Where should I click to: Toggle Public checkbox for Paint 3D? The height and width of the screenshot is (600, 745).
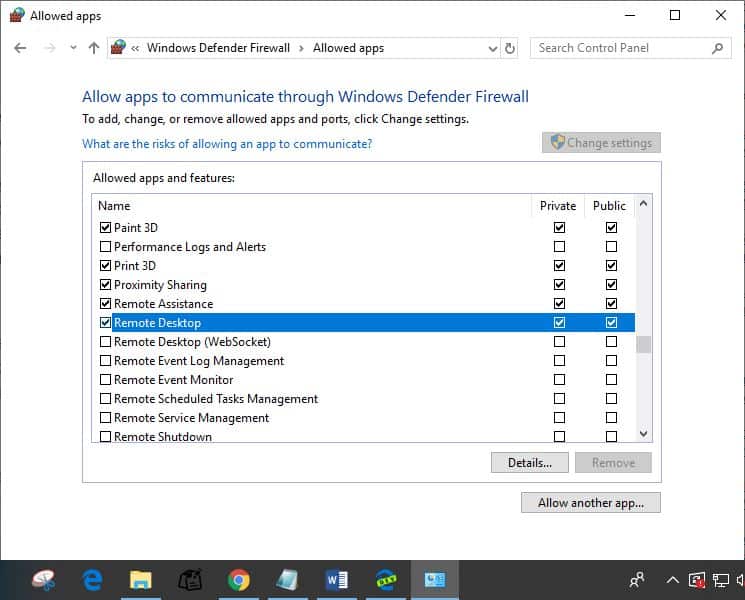[611, 228]
